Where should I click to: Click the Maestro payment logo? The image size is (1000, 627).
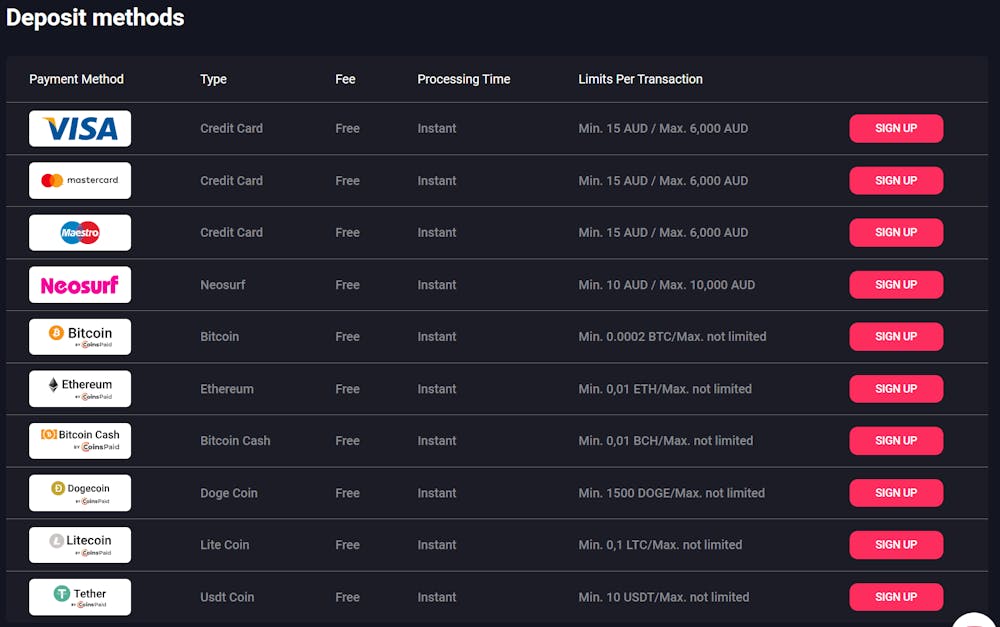coord(80,232)
